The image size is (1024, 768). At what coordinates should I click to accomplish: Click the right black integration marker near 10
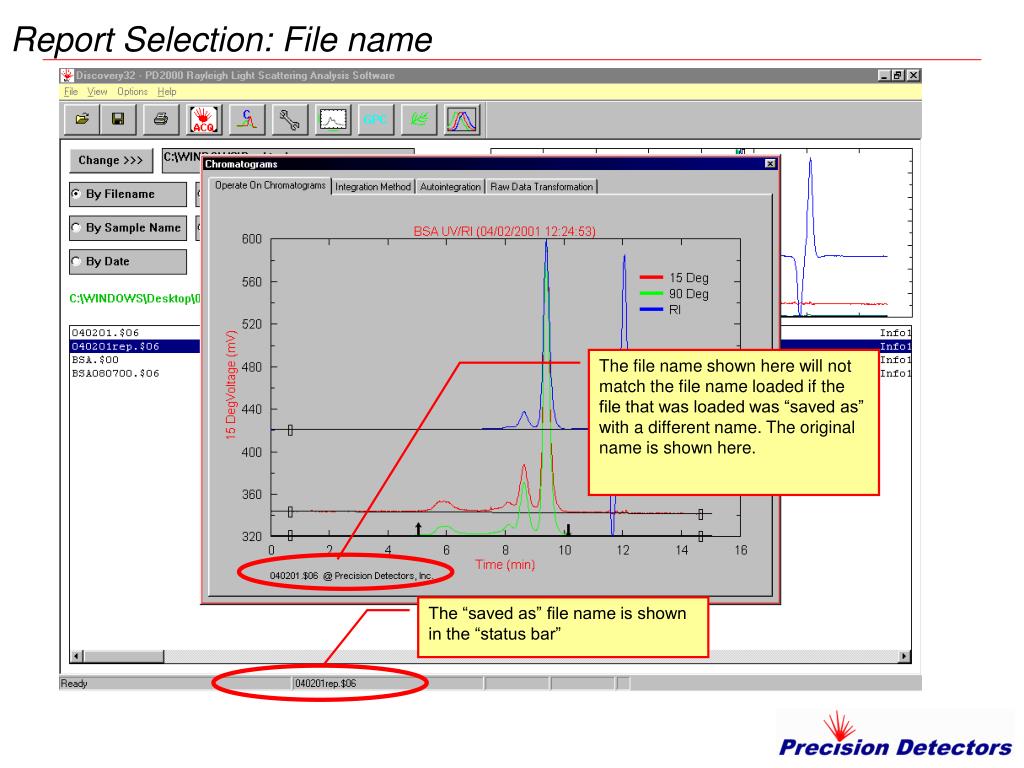(568, 529)
